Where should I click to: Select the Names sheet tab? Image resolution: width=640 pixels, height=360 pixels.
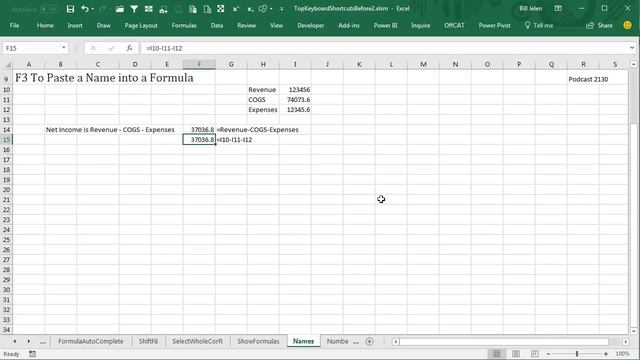[303, 341]
